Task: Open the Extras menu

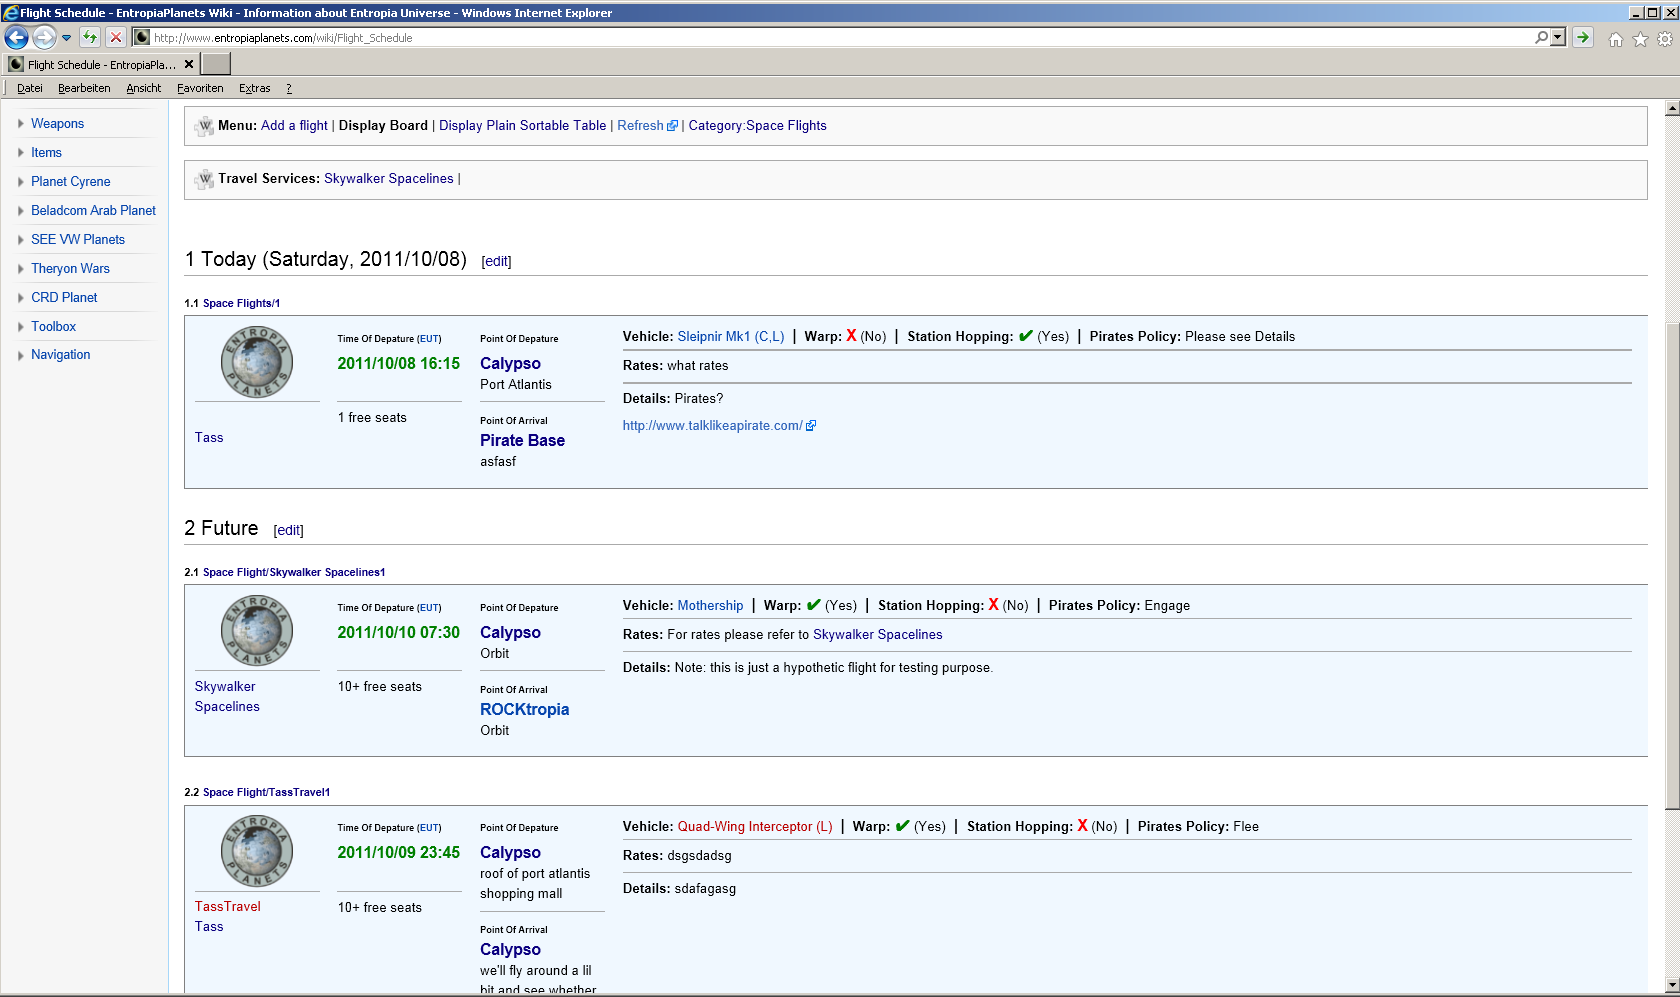Action: pyautogui.click(x=255, y=88)
